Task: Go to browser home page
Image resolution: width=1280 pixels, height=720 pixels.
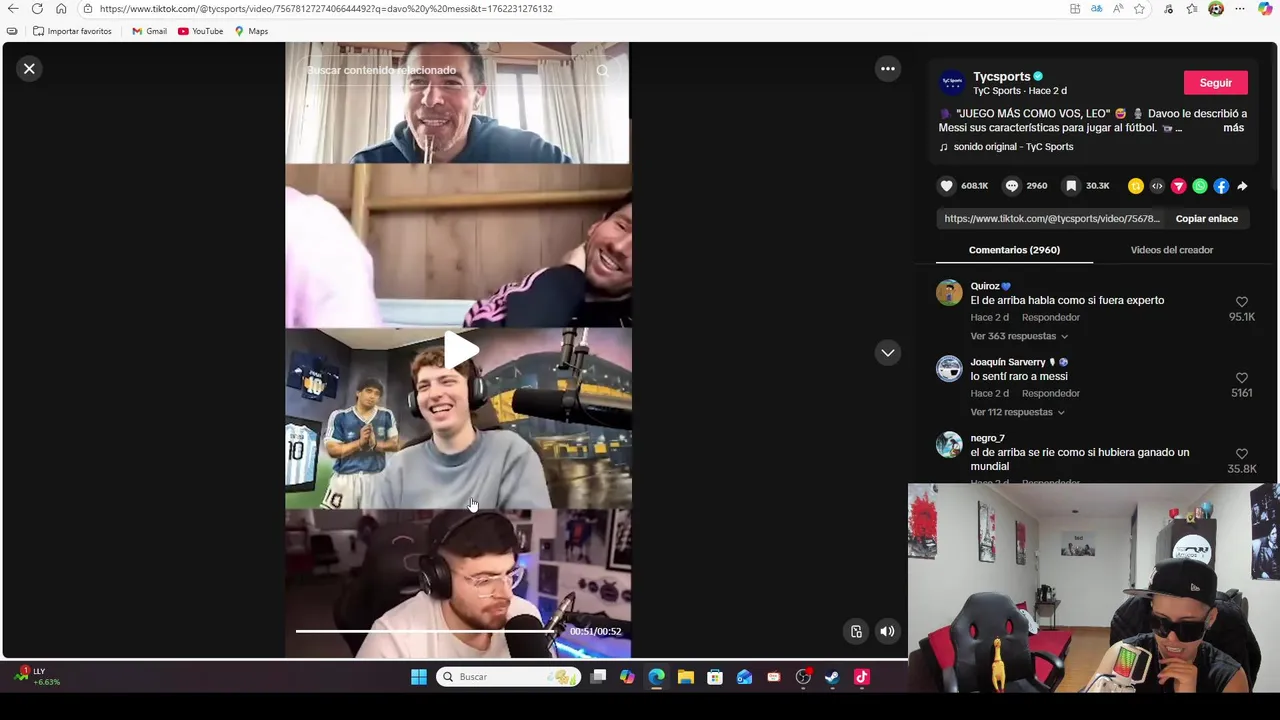Action: (x=61, y=9)
